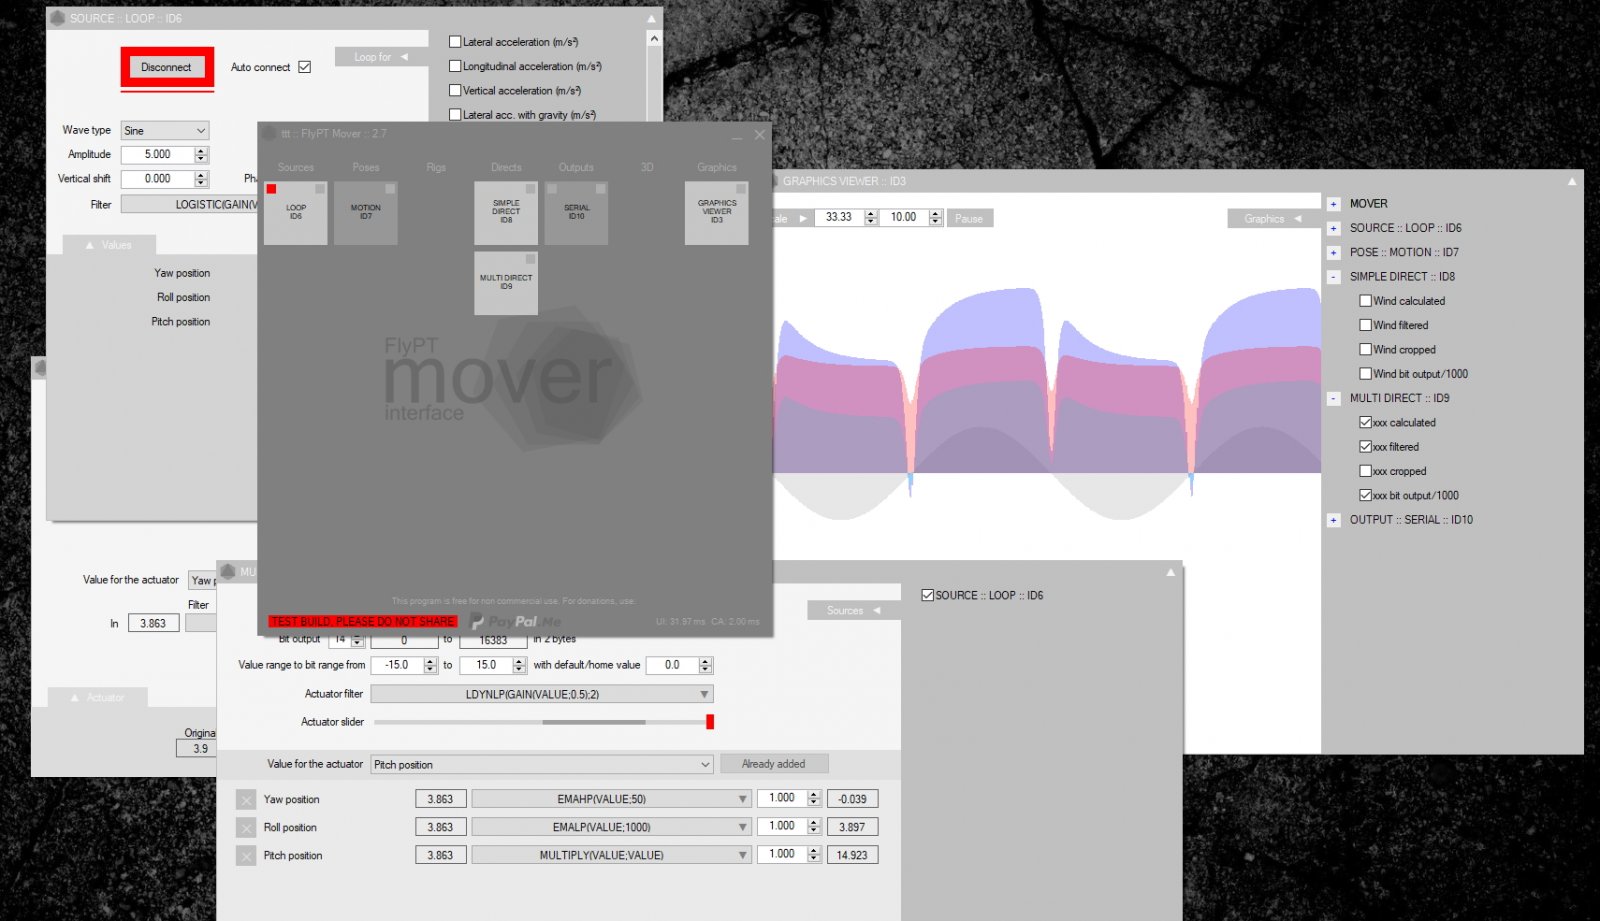
Task: Expand OUTPUT :: SERIAL :: ID10 tree node
Action: pyautogui.click(x=1333, y=520)
